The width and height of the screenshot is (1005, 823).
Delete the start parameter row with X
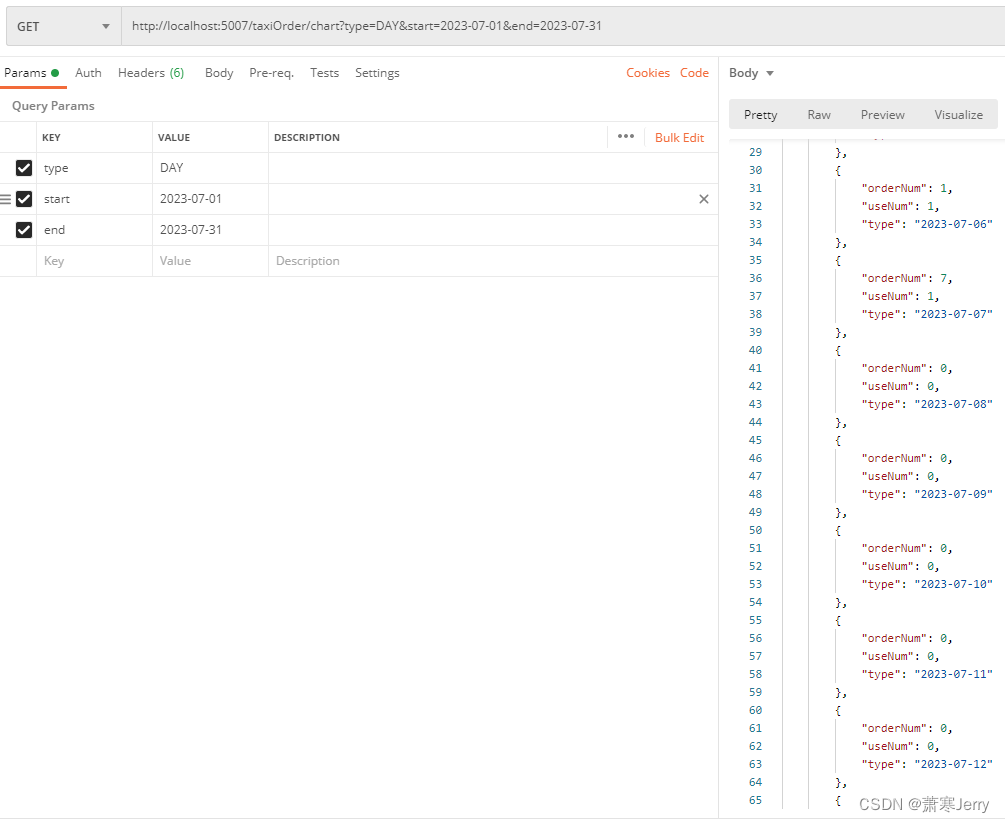point(704,199)
